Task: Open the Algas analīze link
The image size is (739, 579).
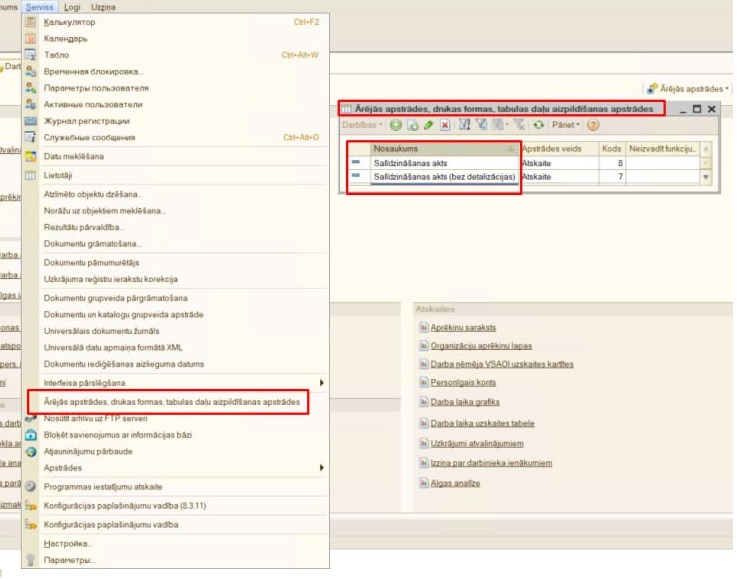Action: click(455, 483)
